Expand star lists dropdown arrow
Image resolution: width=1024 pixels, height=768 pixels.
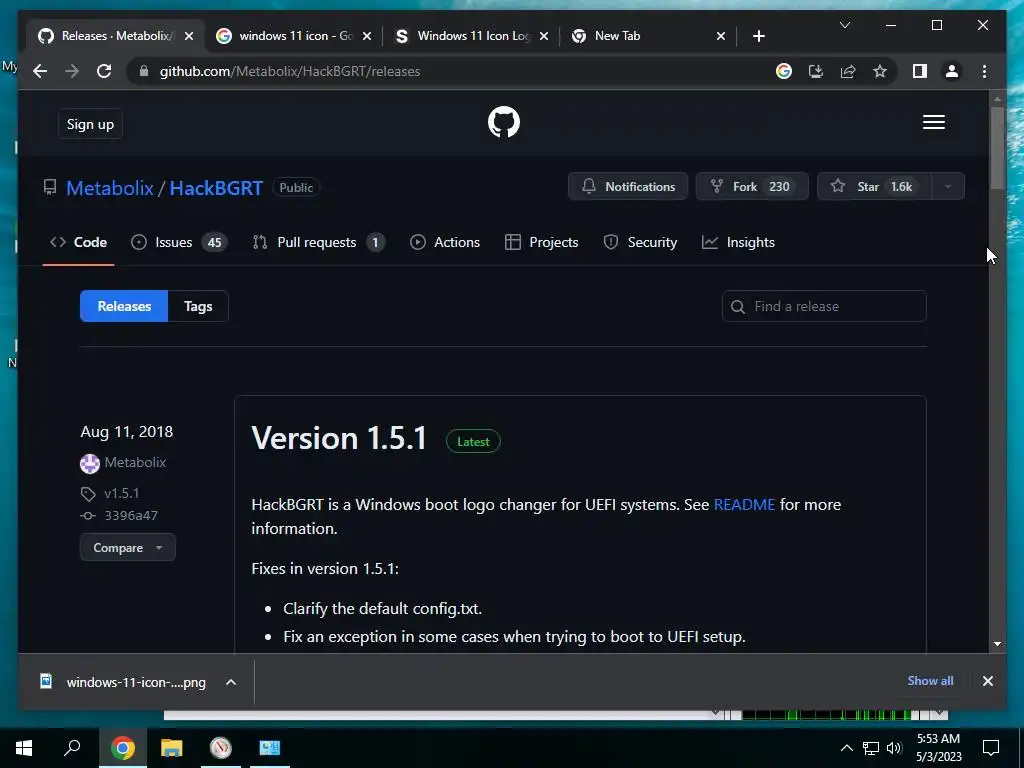click(x=948, y=186)
